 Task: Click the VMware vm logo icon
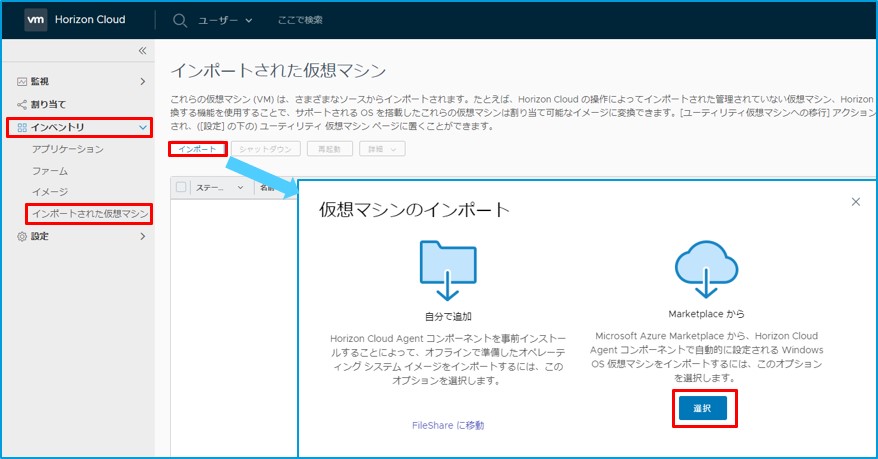[37, 20]
